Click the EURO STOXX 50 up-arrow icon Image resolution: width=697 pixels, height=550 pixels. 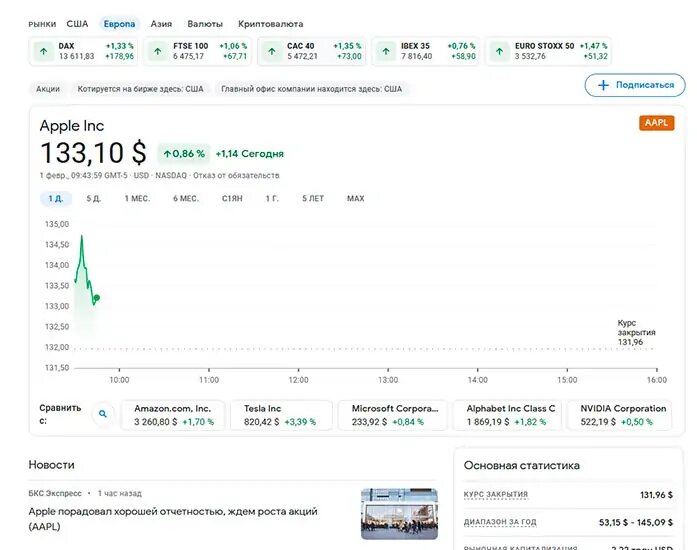tap(500, 51)
